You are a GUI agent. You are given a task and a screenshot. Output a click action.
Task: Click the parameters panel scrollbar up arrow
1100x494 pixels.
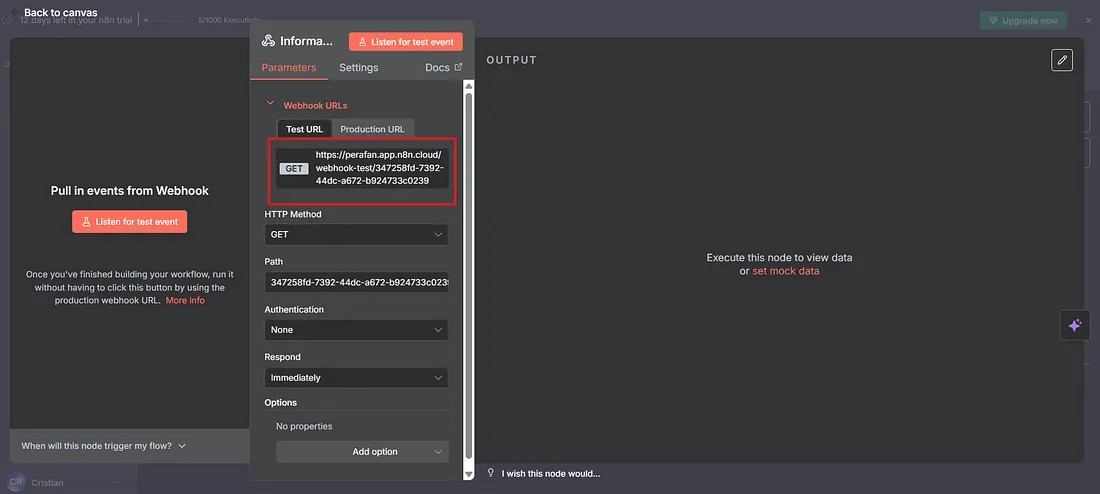pos(469,86)
